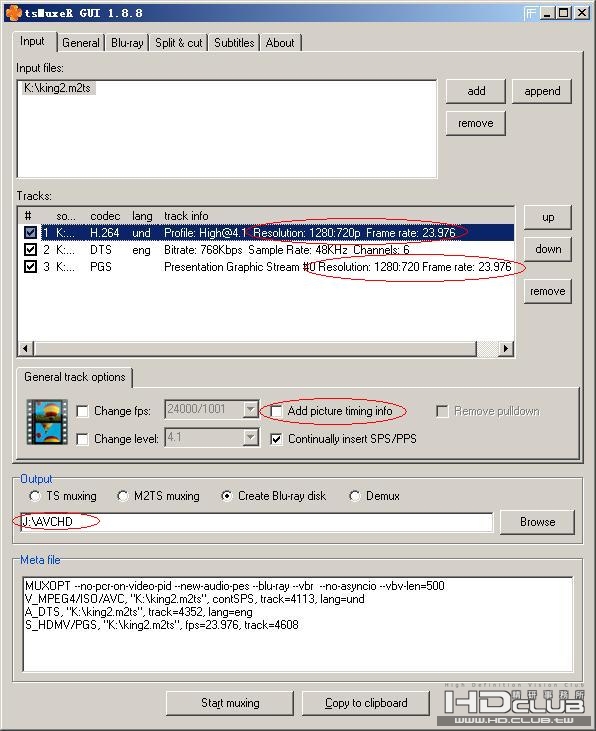
Task: Enable the Change fps checkbox
Action: point(82,411)
